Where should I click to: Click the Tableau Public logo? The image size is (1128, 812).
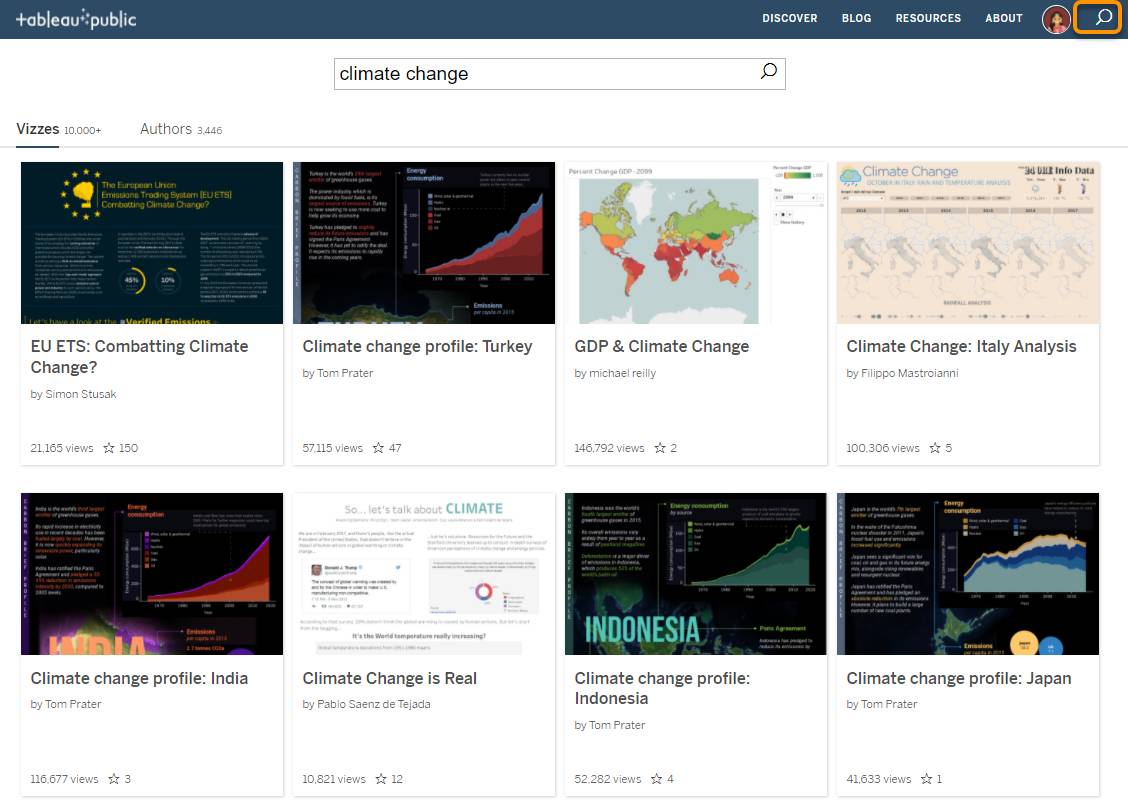click(77, 17)
